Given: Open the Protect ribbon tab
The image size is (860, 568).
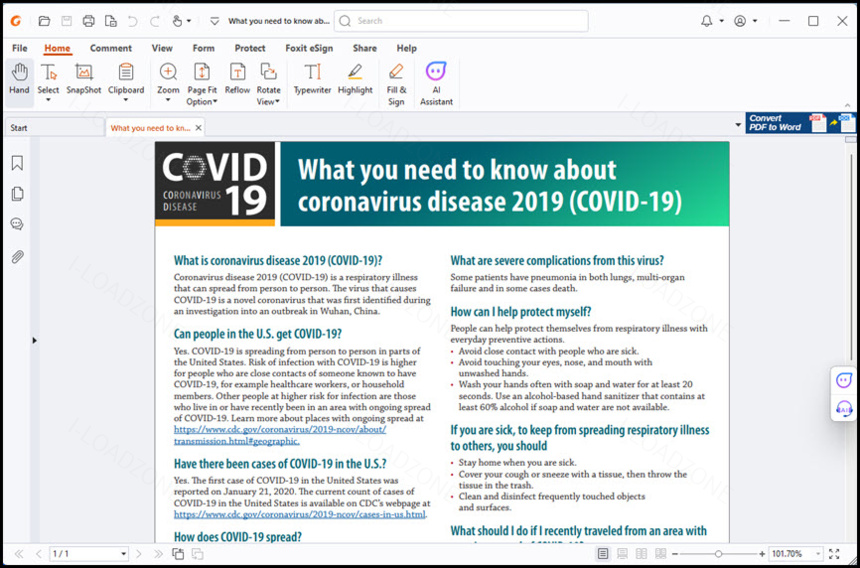Looking at the screenshot, I should click(250, 48).
